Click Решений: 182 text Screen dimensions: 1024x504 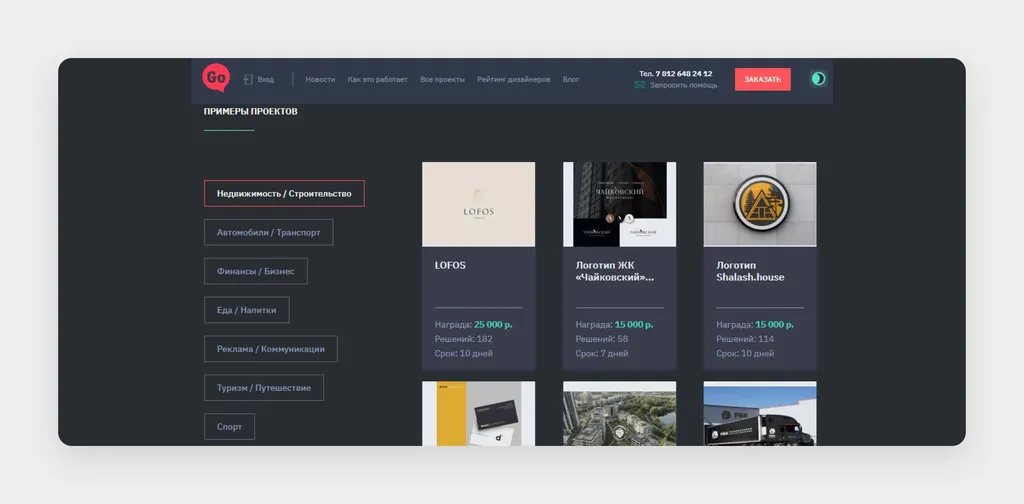[x=464, y=339]
